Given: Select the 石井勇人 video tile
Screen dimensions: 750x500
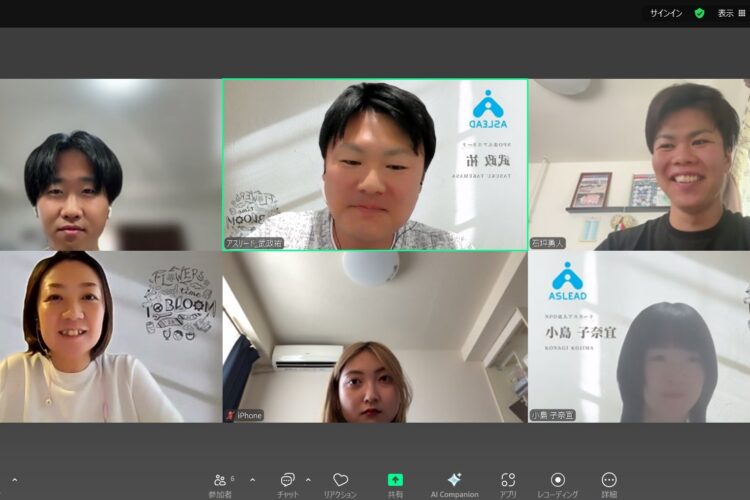Looking at the screenshot, I should [639, 165].
